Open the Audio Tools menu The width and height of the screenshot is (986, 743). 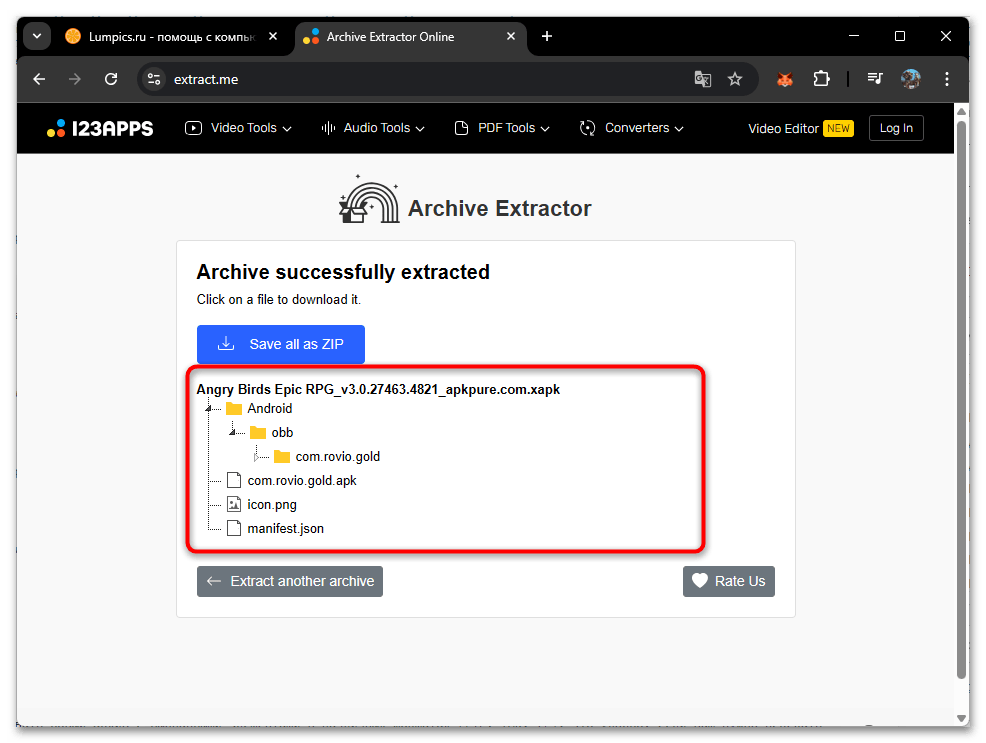pyautogui.click(x=373, y=128)
